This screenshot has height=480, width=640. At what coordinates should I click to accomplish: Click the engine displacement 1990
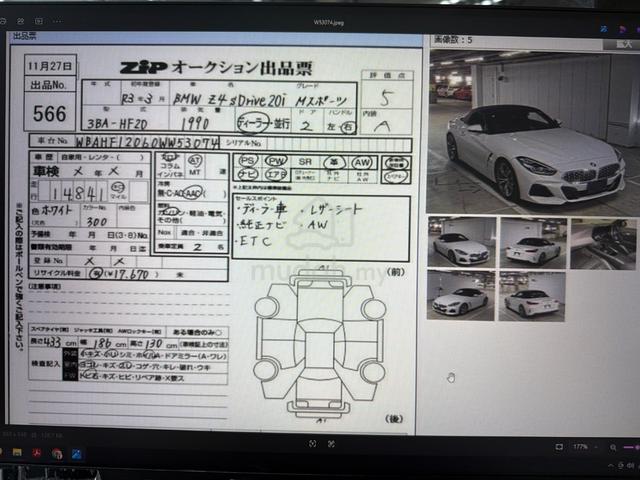tap(195, 124)
